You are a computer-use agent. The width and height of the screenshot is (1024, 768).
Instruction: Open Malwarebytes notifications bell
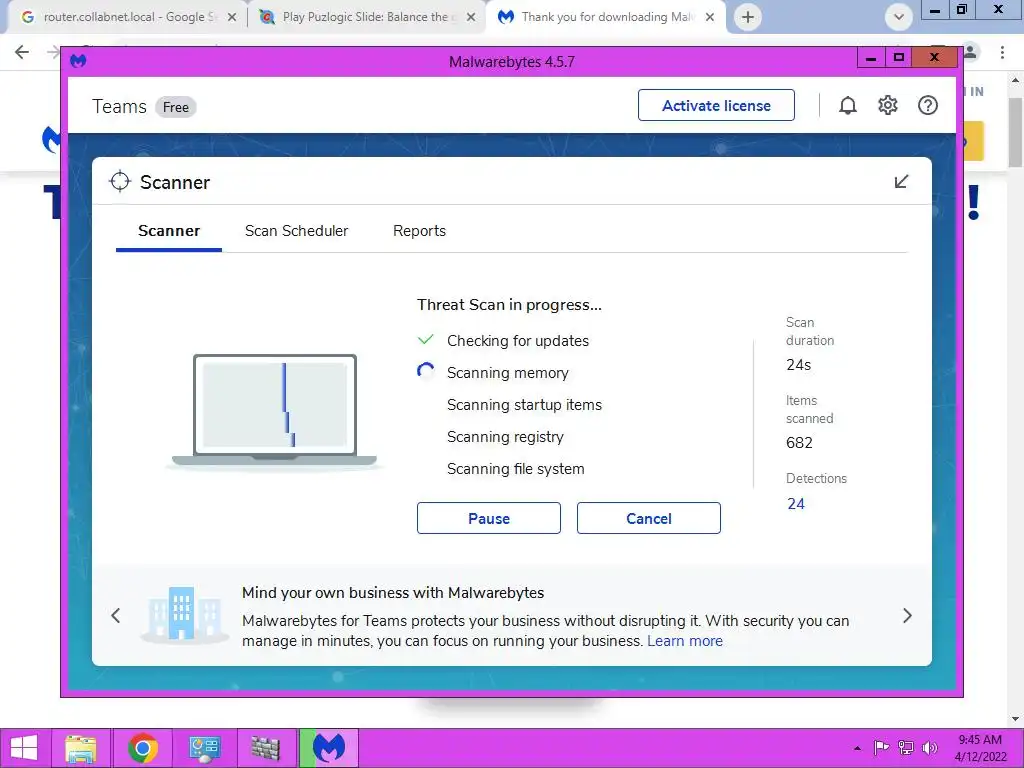point(848,105)
